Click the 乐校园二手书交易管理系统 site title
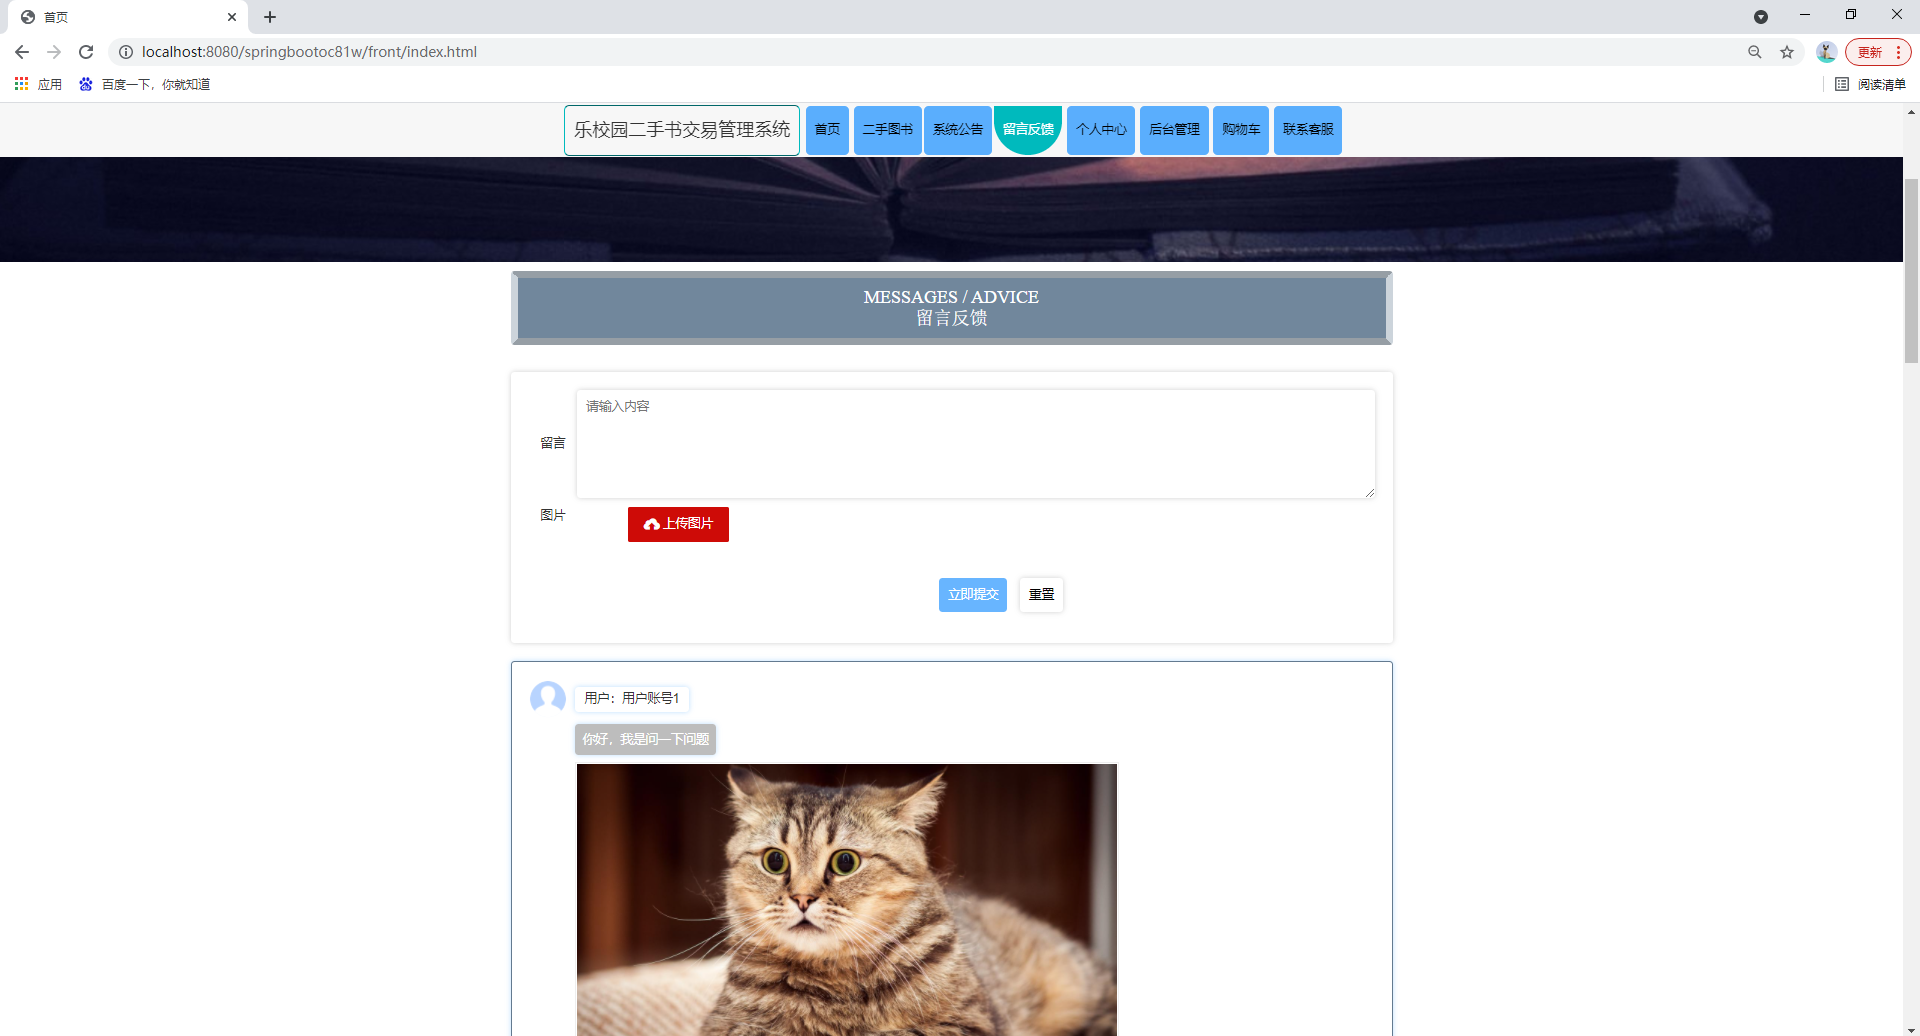Viewport: 1920px width, 1036px height. (682, 130)
